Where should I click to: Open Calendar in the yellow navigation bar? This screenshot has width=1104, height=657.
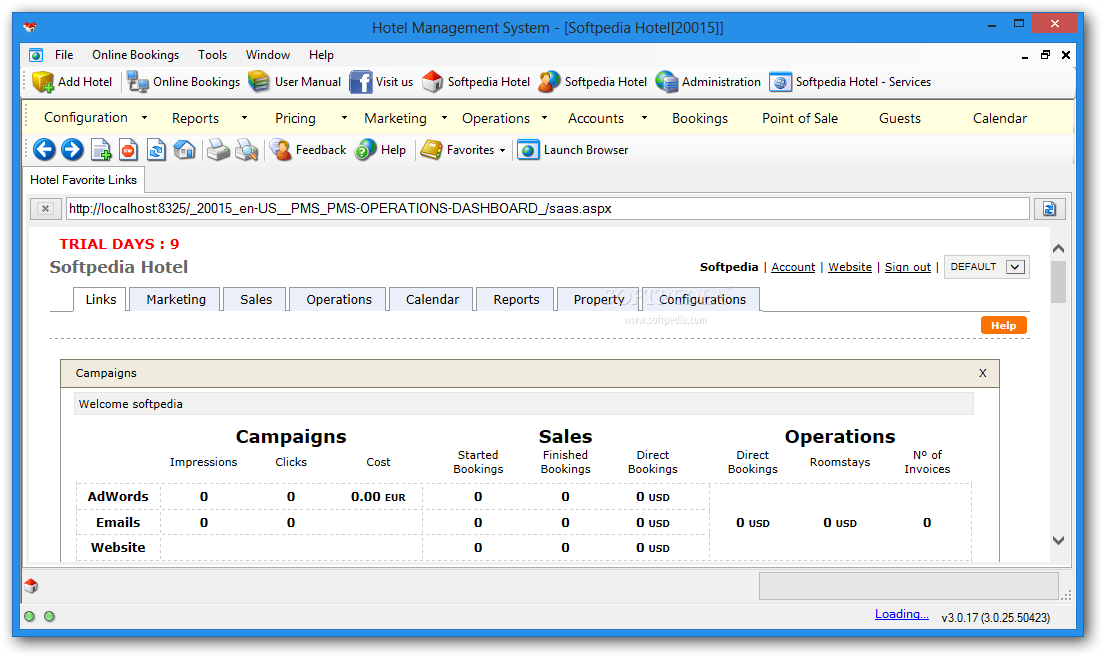tap(1000, 118)
